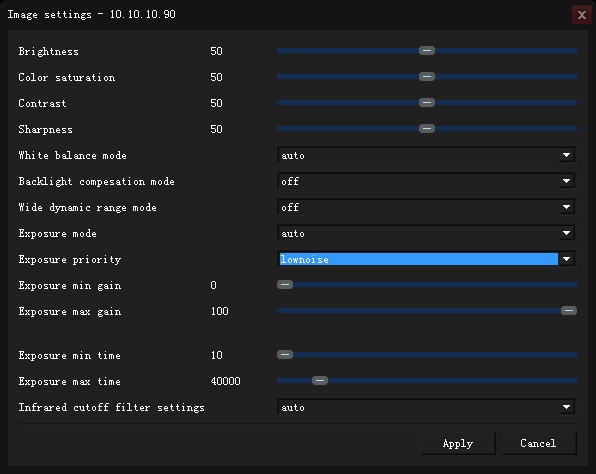The image size is (596, 474).
Task: Click the Apply button
Action: (x=458, y=443)
